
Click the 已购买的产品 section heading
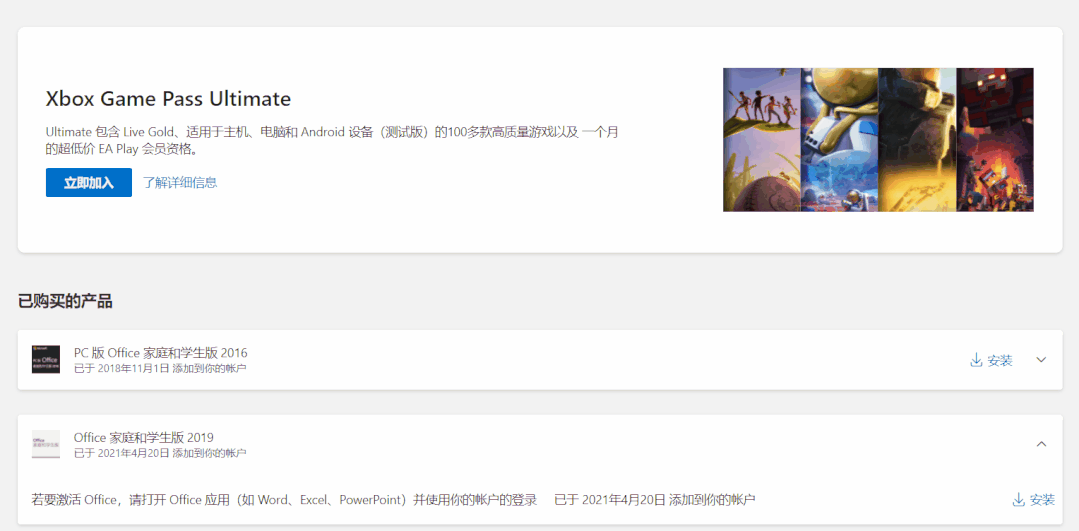pyautogui.click(x=65, y=301)
